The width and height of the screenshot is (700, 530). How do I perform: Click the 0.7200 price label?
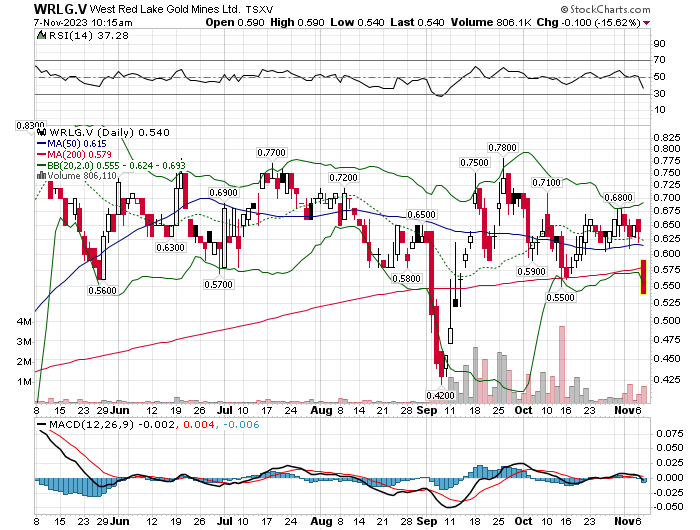(343, 178)
